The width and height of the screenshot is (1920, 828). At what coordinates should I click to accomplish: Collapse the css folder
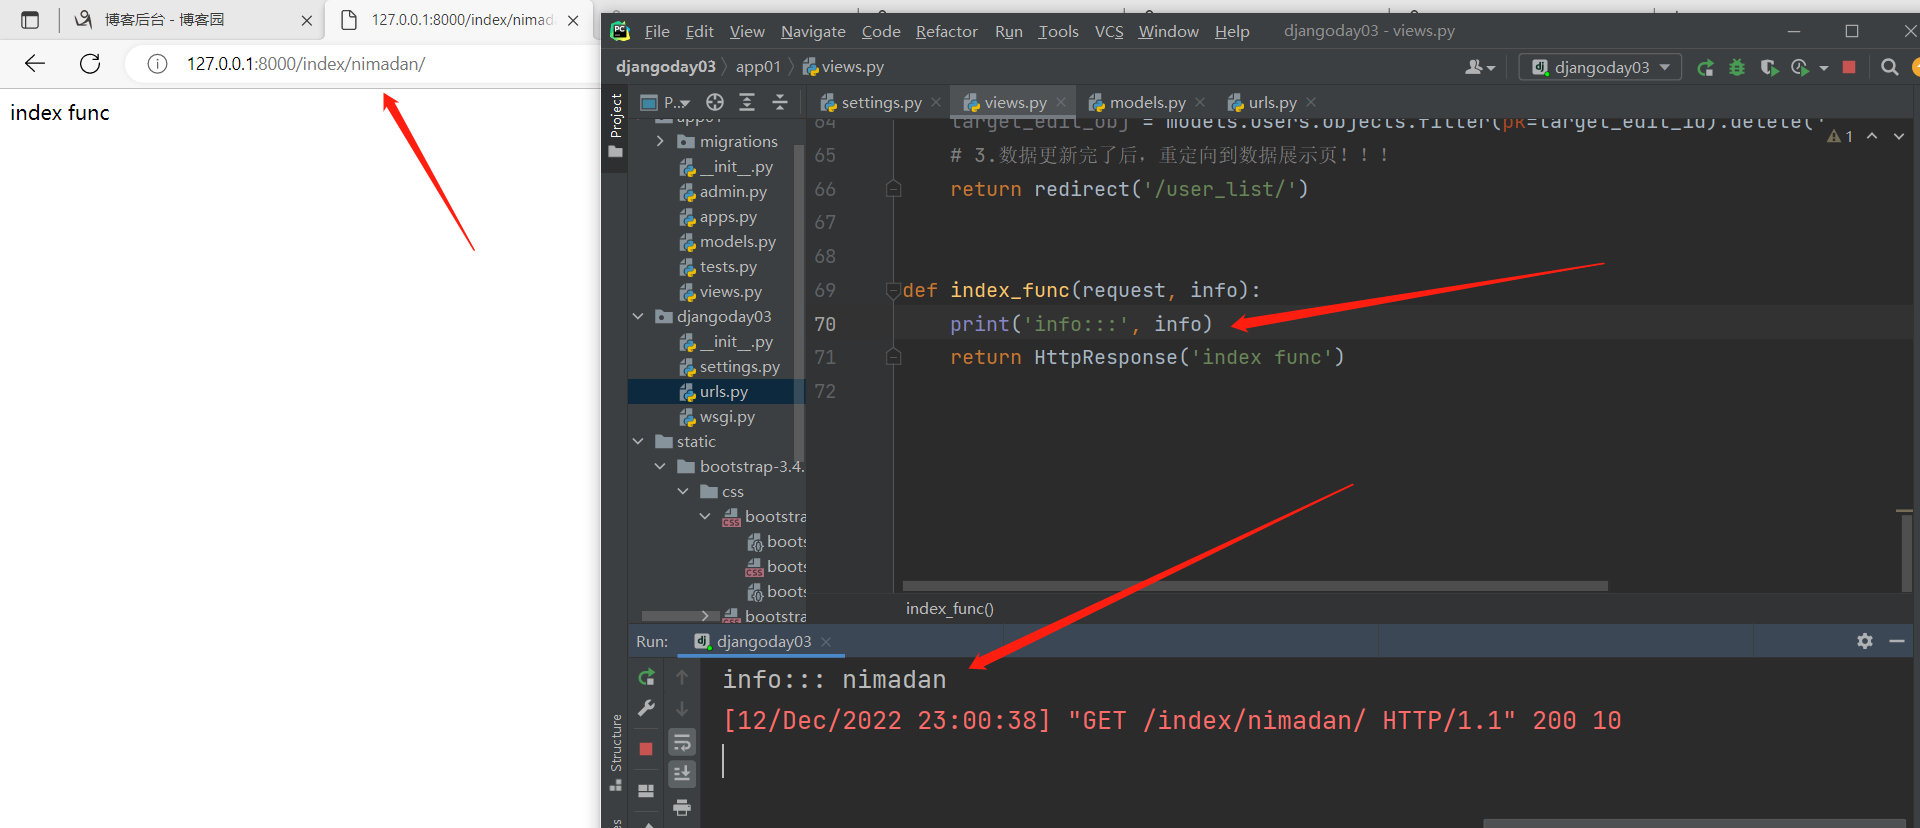[683, 492]
